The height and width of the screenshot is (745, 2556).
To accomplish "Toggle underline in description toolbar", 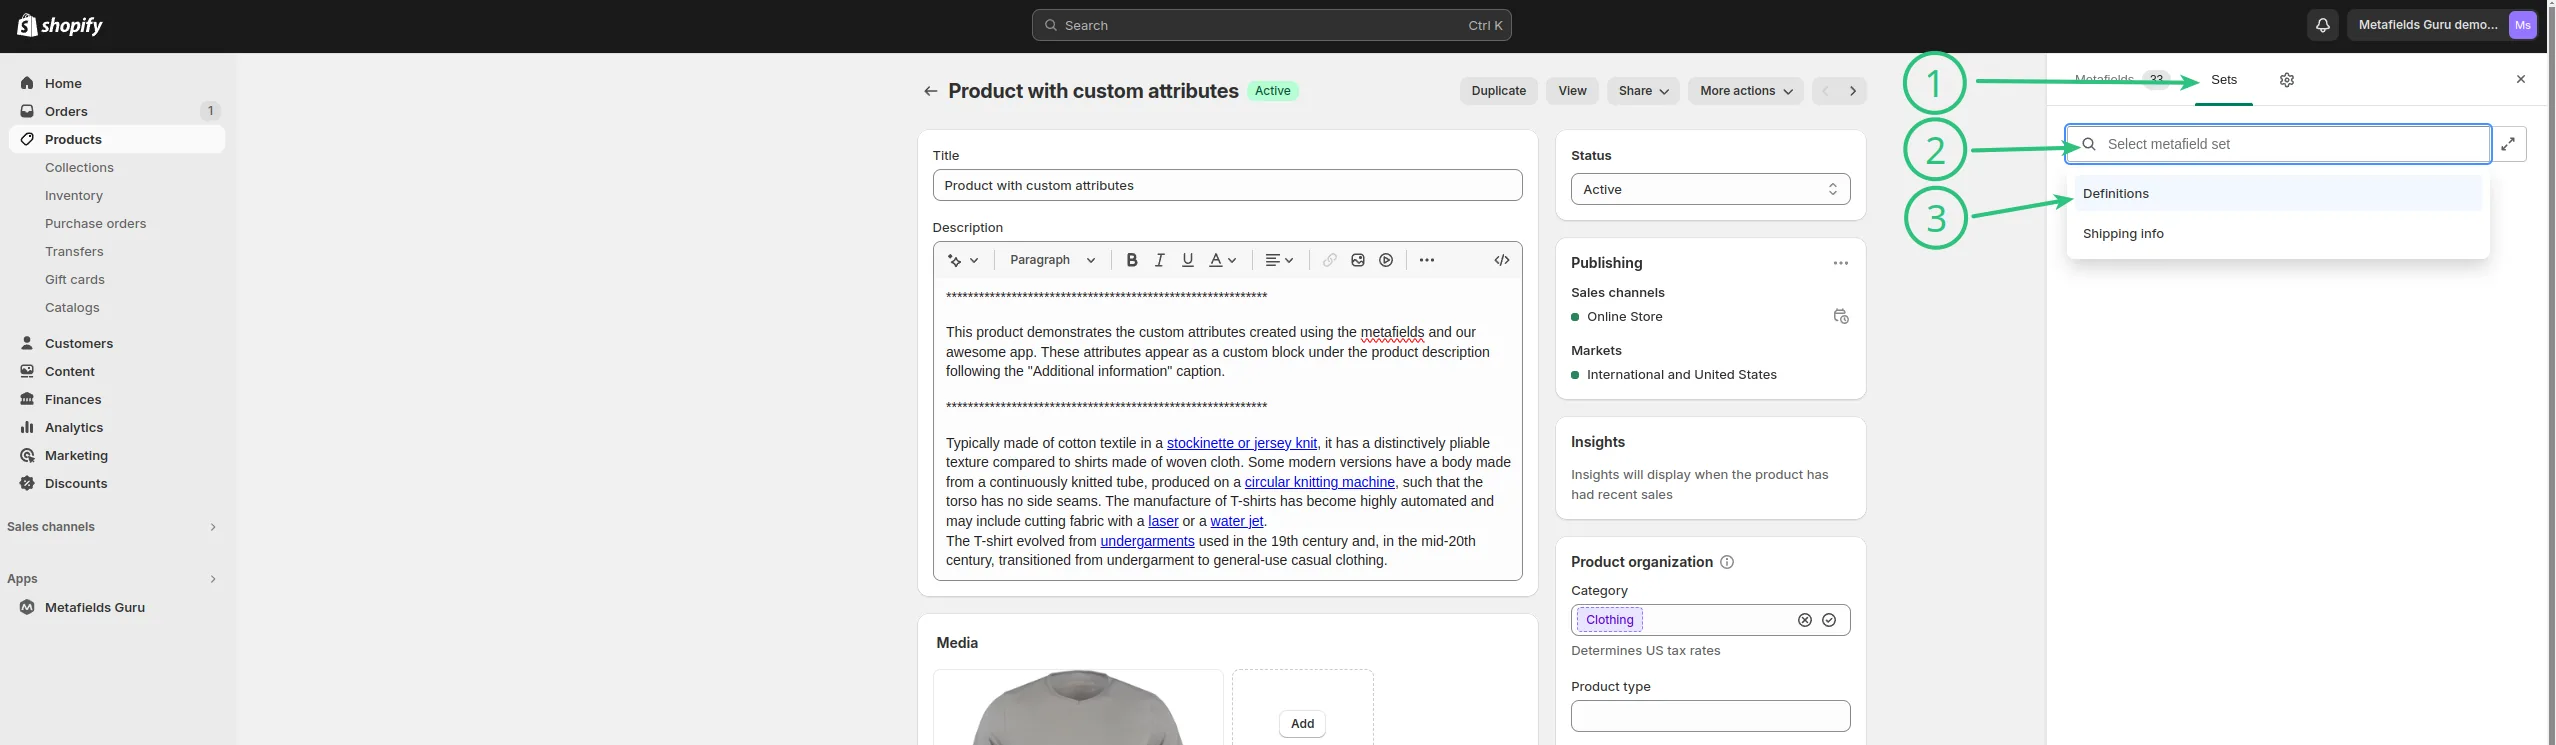I will click(1187, 260).
